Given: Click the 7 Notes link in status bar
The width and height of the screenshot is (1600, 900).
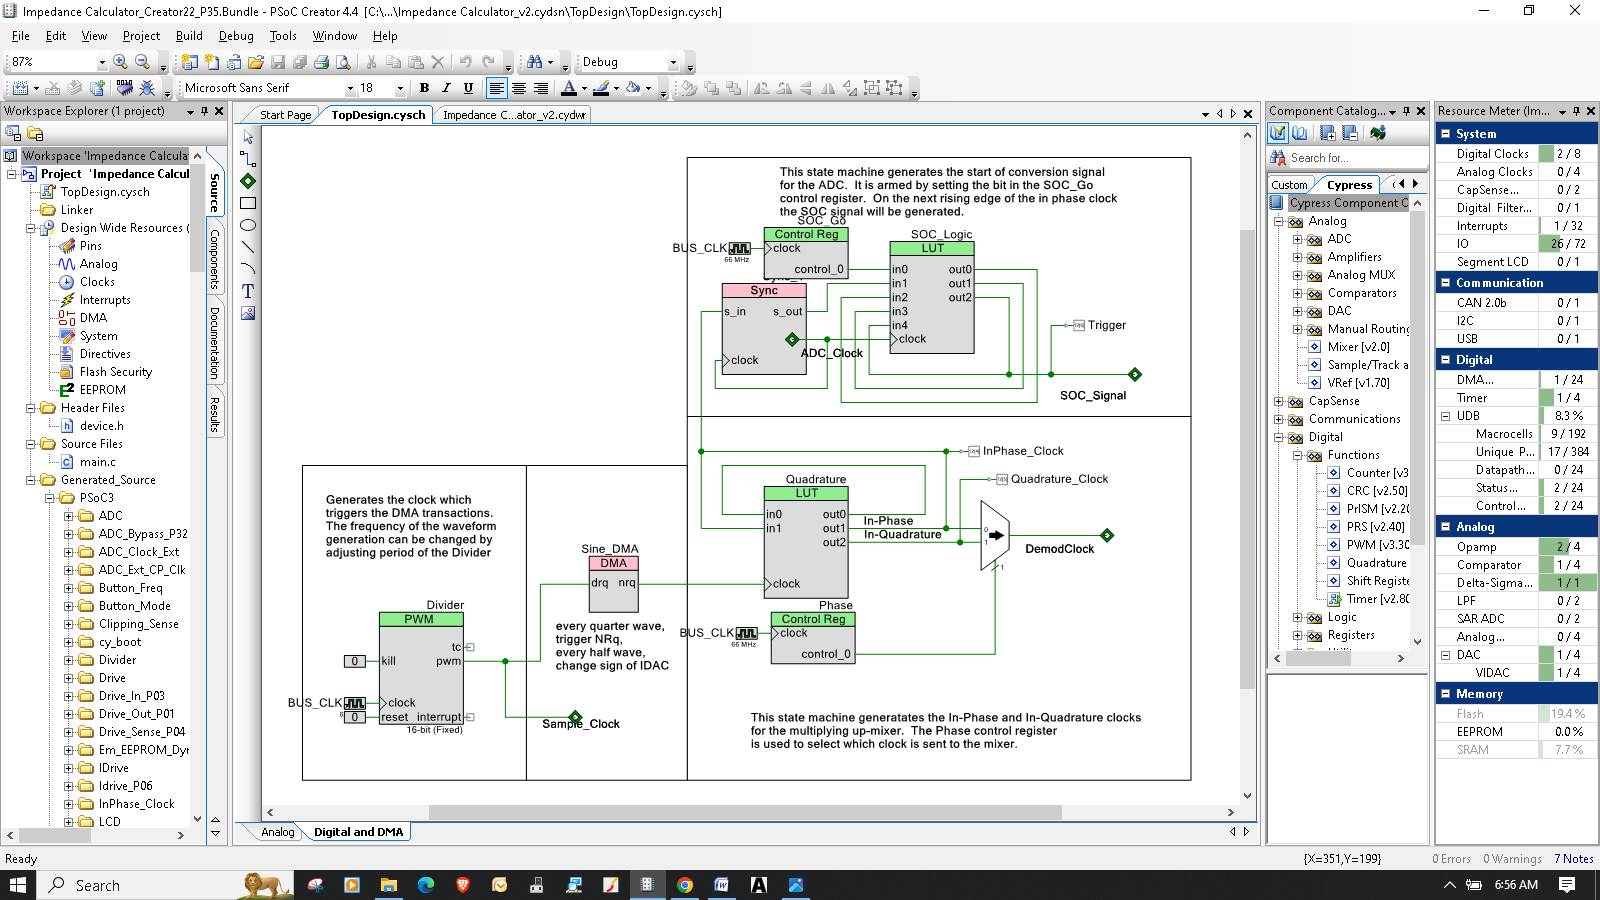Looking at the screenshot, I should pyautogui.click(x=1574, y=859).
